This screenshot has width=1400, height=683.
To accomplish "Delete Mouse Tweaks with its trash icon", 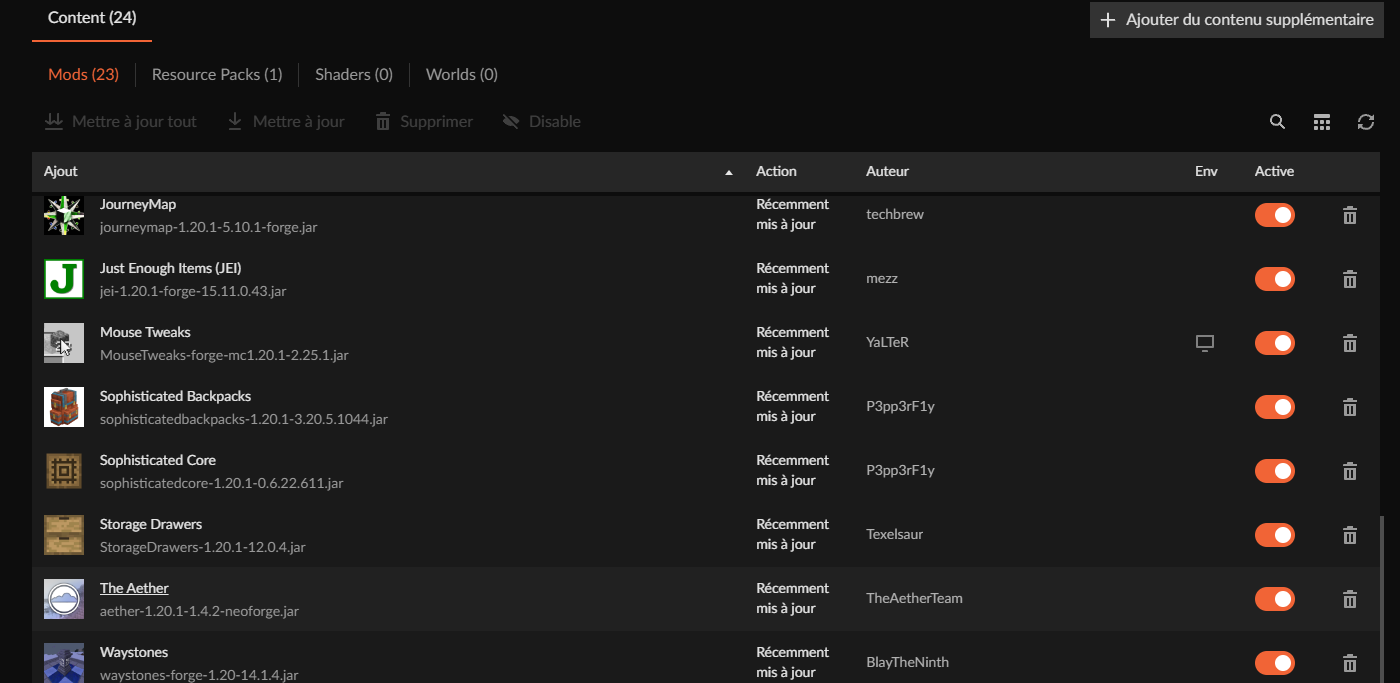I will tap(1350, 343).
